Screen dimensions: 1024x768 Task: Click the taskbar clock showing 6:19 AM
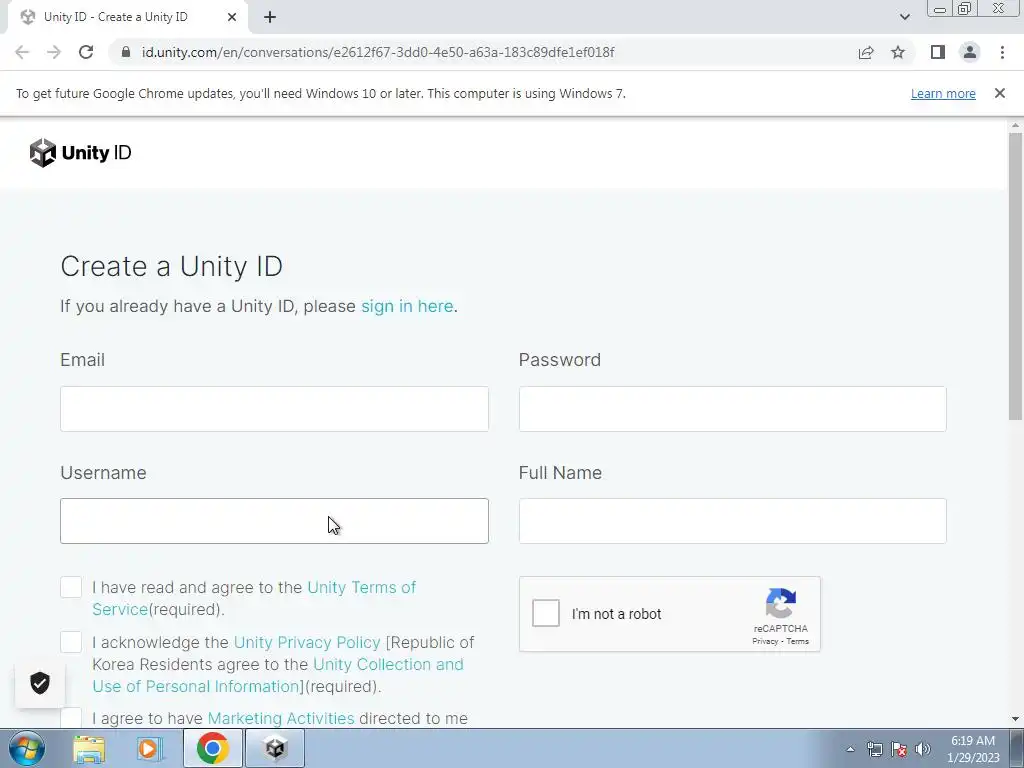coord(973,749)
